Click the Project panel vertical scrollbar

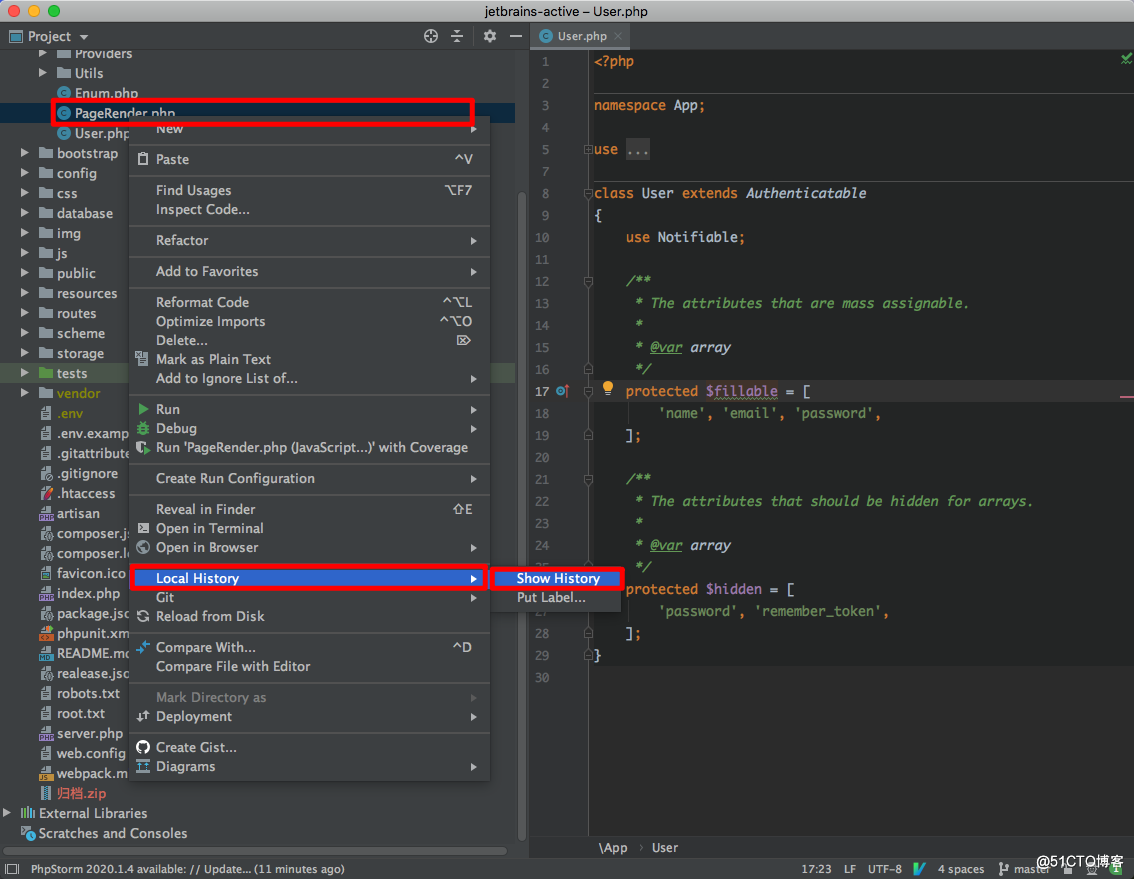(522, 515)
